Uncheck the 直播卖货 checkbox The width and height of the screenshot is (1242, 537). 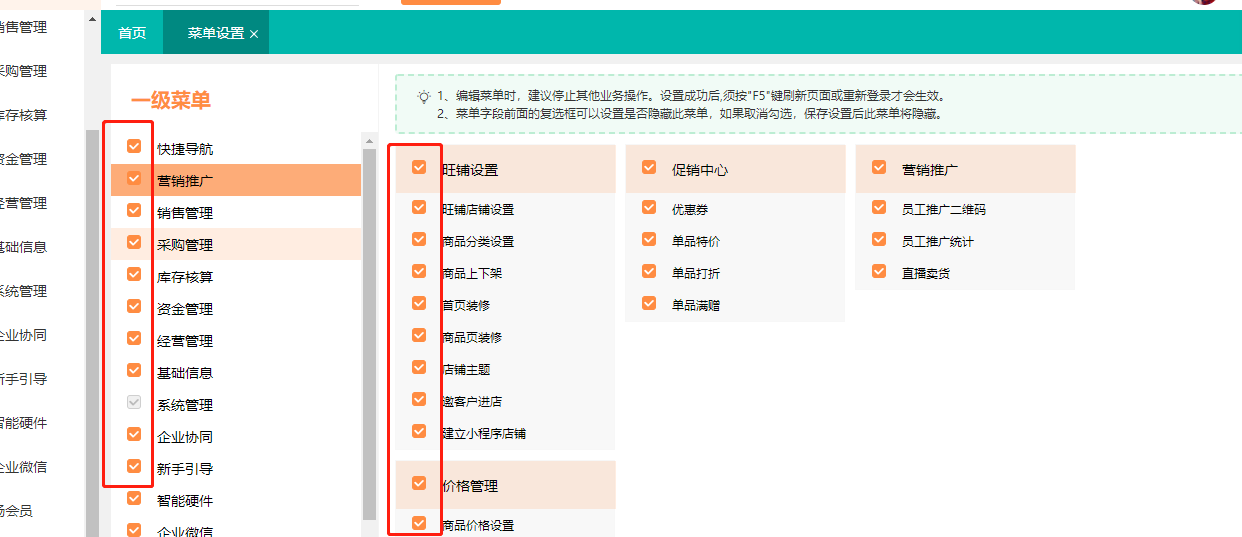(x=879, y=271)
